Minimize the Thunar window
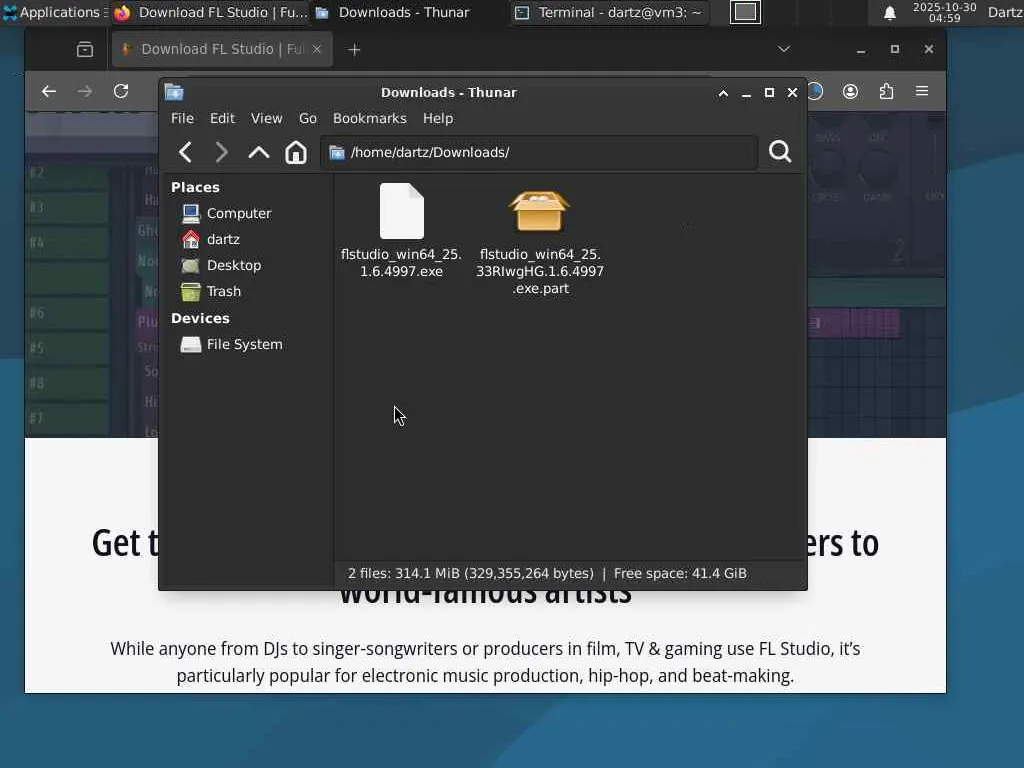This screenshot has height=768, width=1024. pos(746,93)
